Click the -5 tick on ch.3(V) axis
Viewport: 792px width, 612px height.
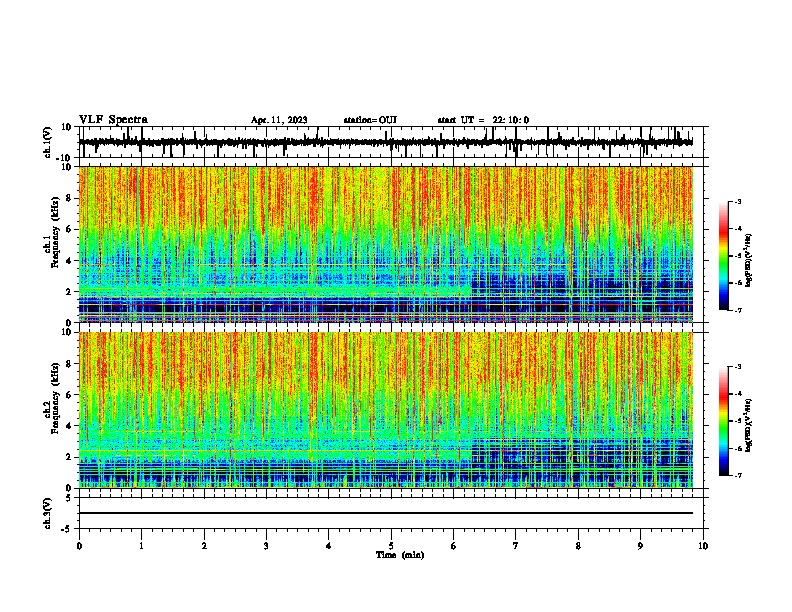coord(67,529)
